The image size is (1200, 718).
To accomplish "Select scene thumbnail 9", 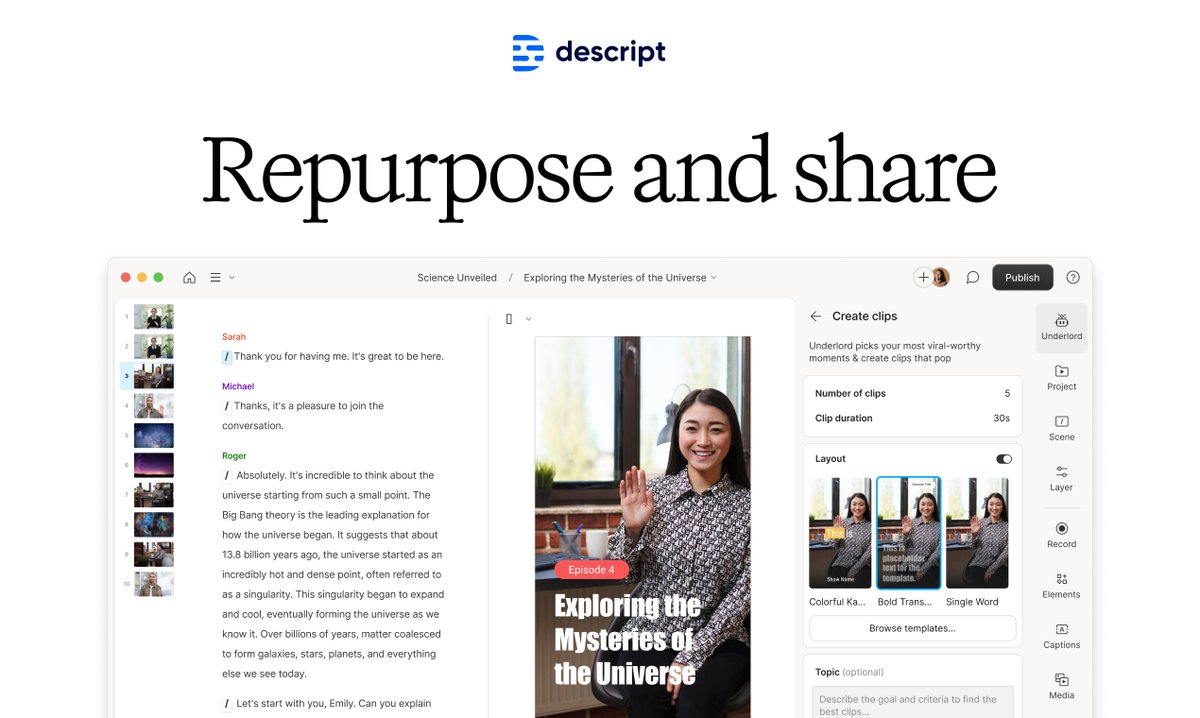I will (154, 554).
